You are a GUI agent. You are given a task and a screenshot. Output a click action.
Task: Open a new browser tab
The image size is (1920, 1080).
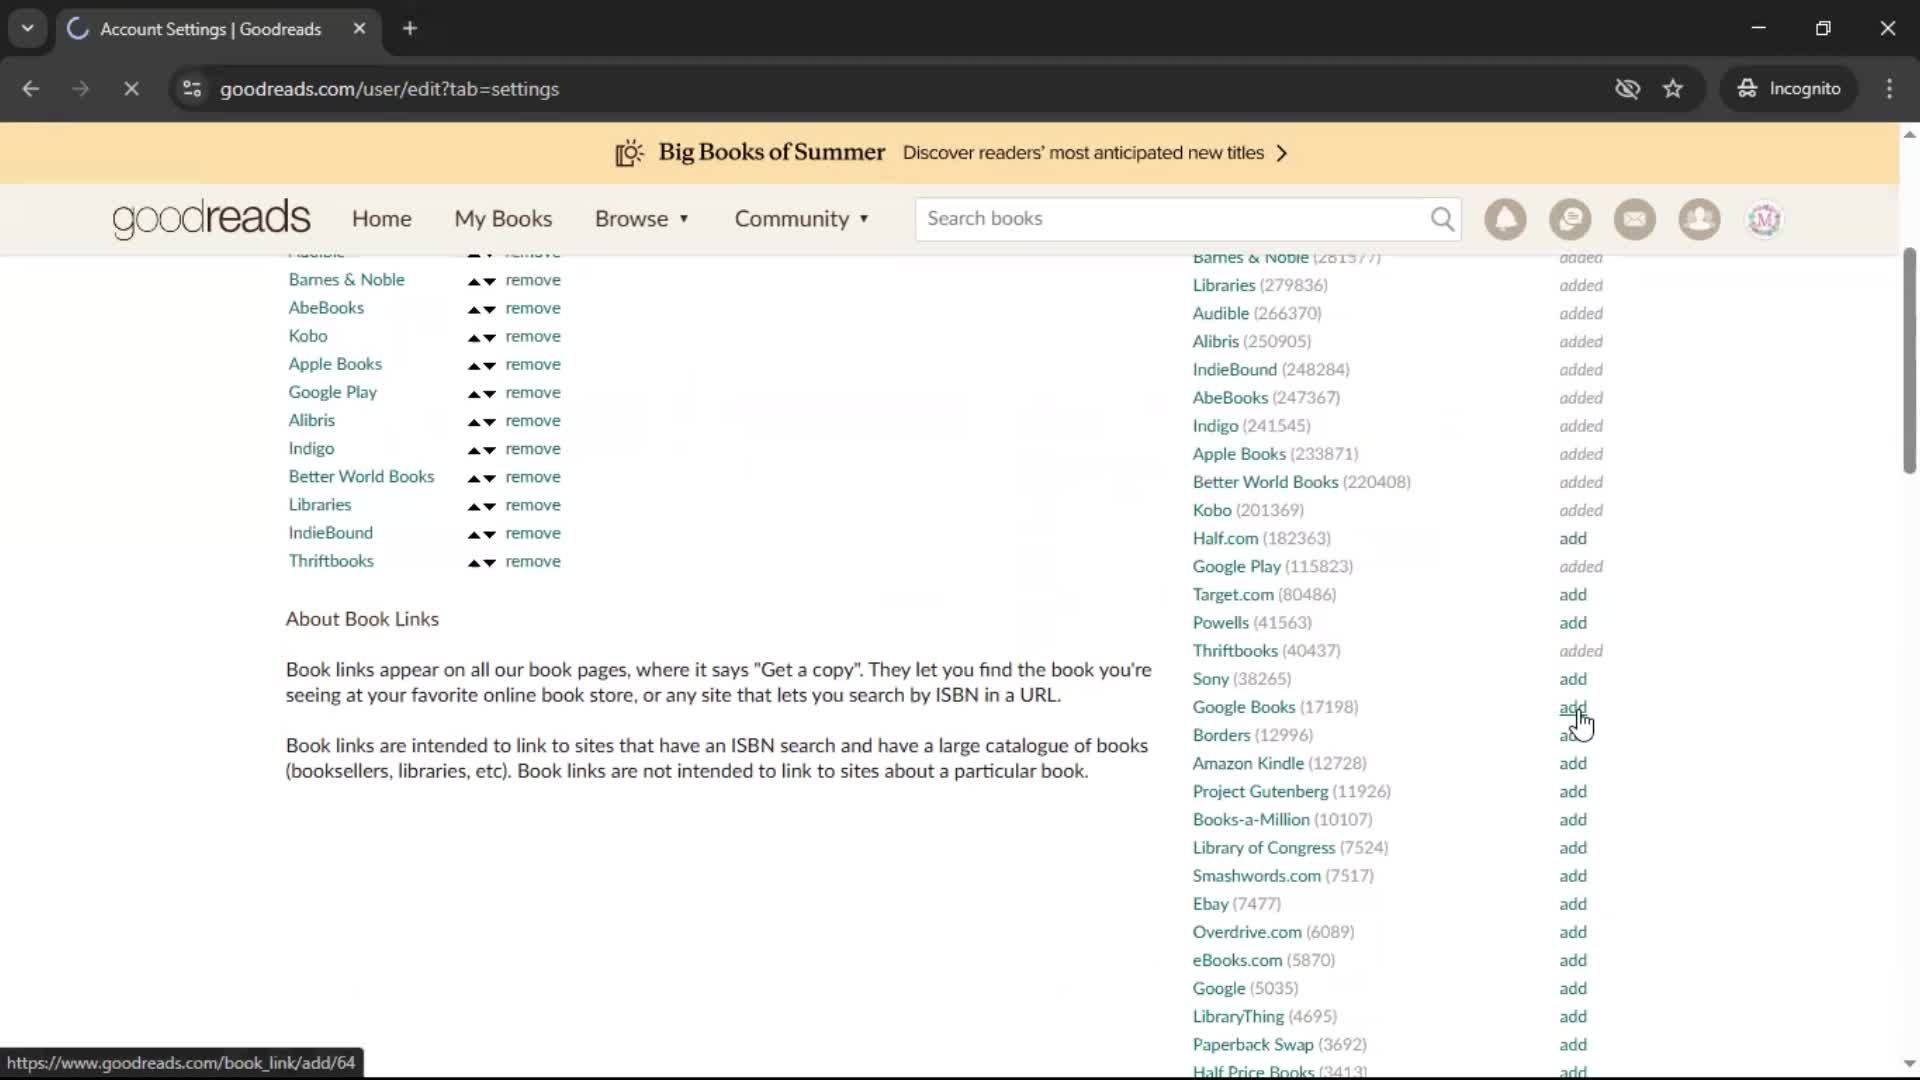(x=410, y=29)
